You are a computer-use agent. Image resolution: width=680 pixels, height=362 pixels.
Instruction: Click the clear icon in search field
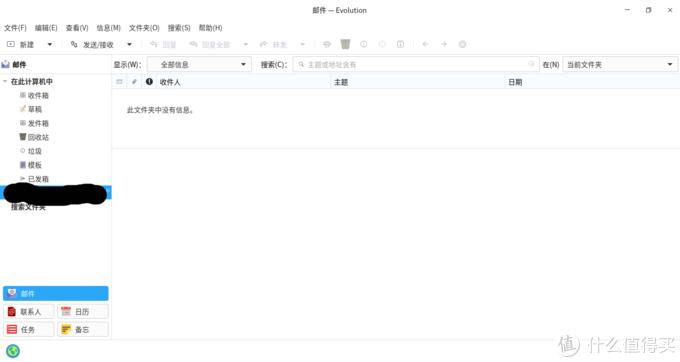pyautogui.click(x=531, y=65)
